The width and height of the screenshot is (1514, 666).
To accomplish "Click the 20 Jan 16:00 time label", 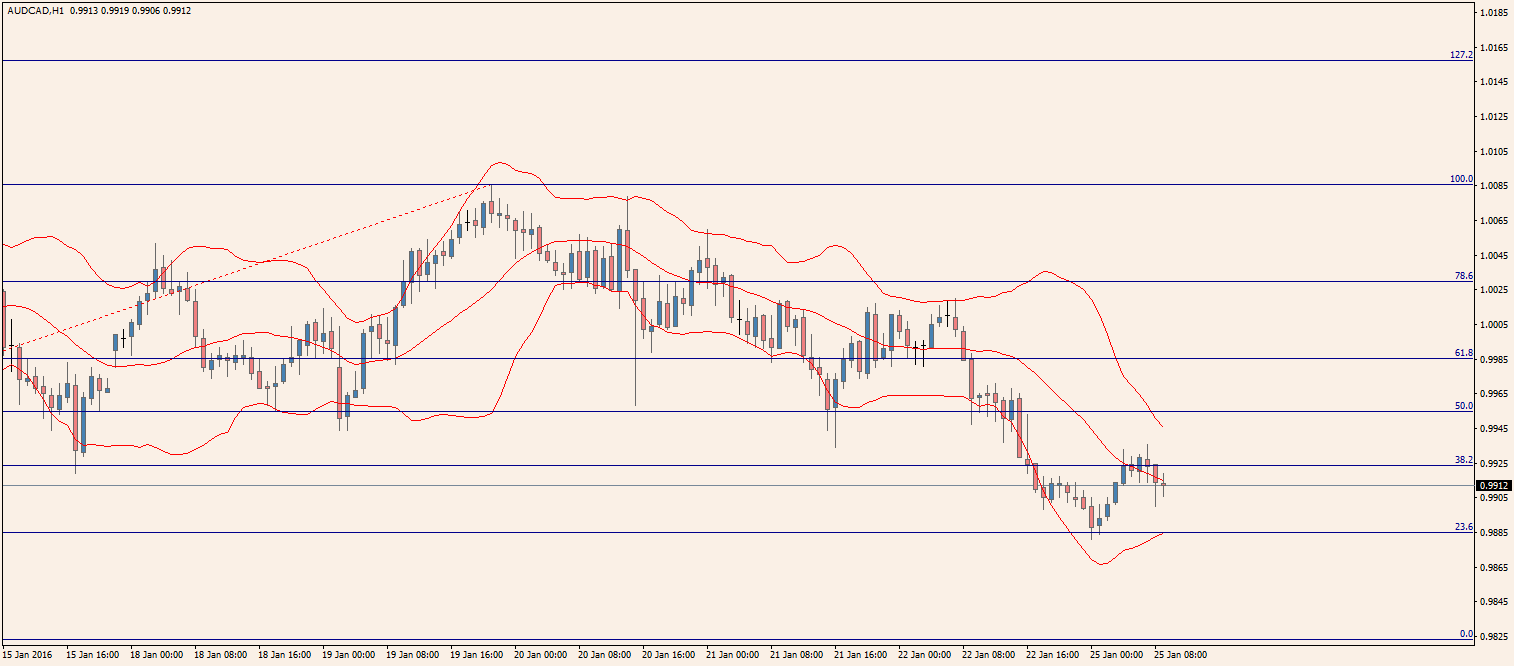I will pos(669,655).
